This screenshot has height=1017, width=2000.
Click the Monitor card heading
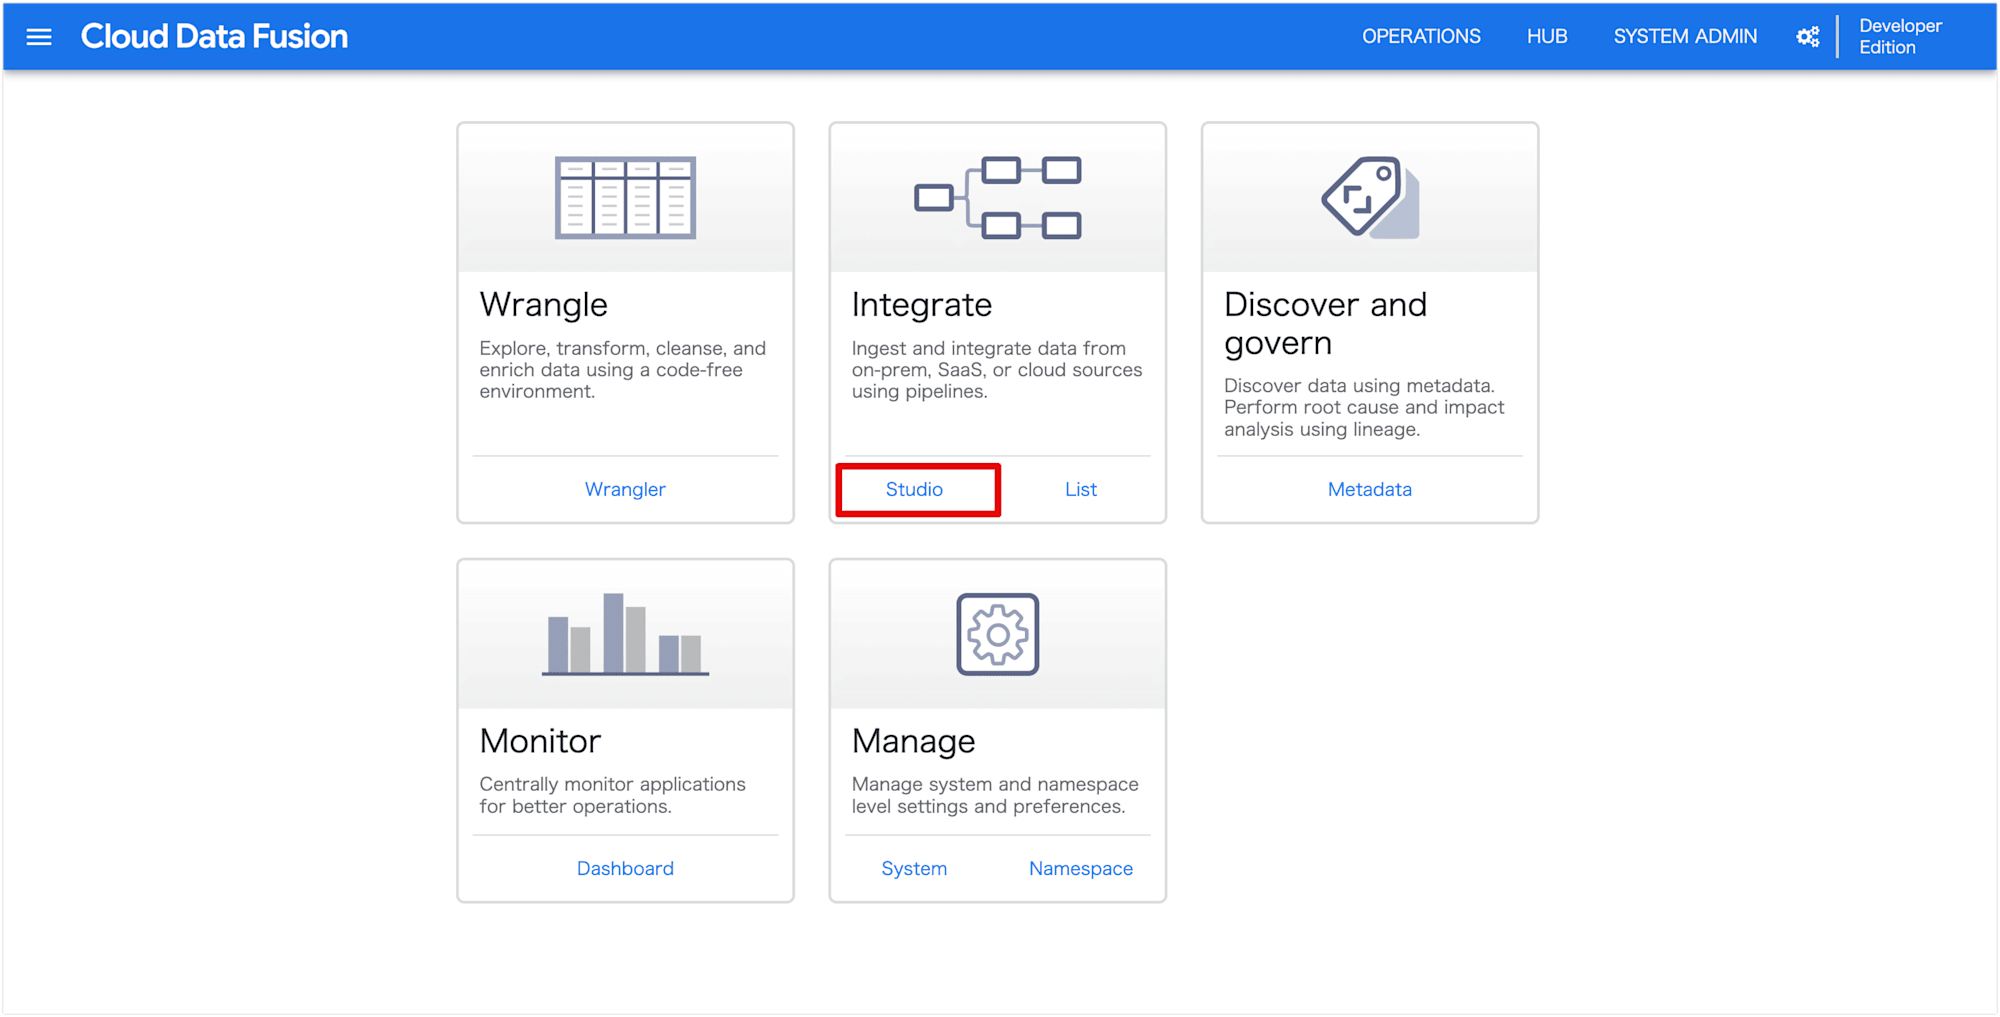click(540, 741)
